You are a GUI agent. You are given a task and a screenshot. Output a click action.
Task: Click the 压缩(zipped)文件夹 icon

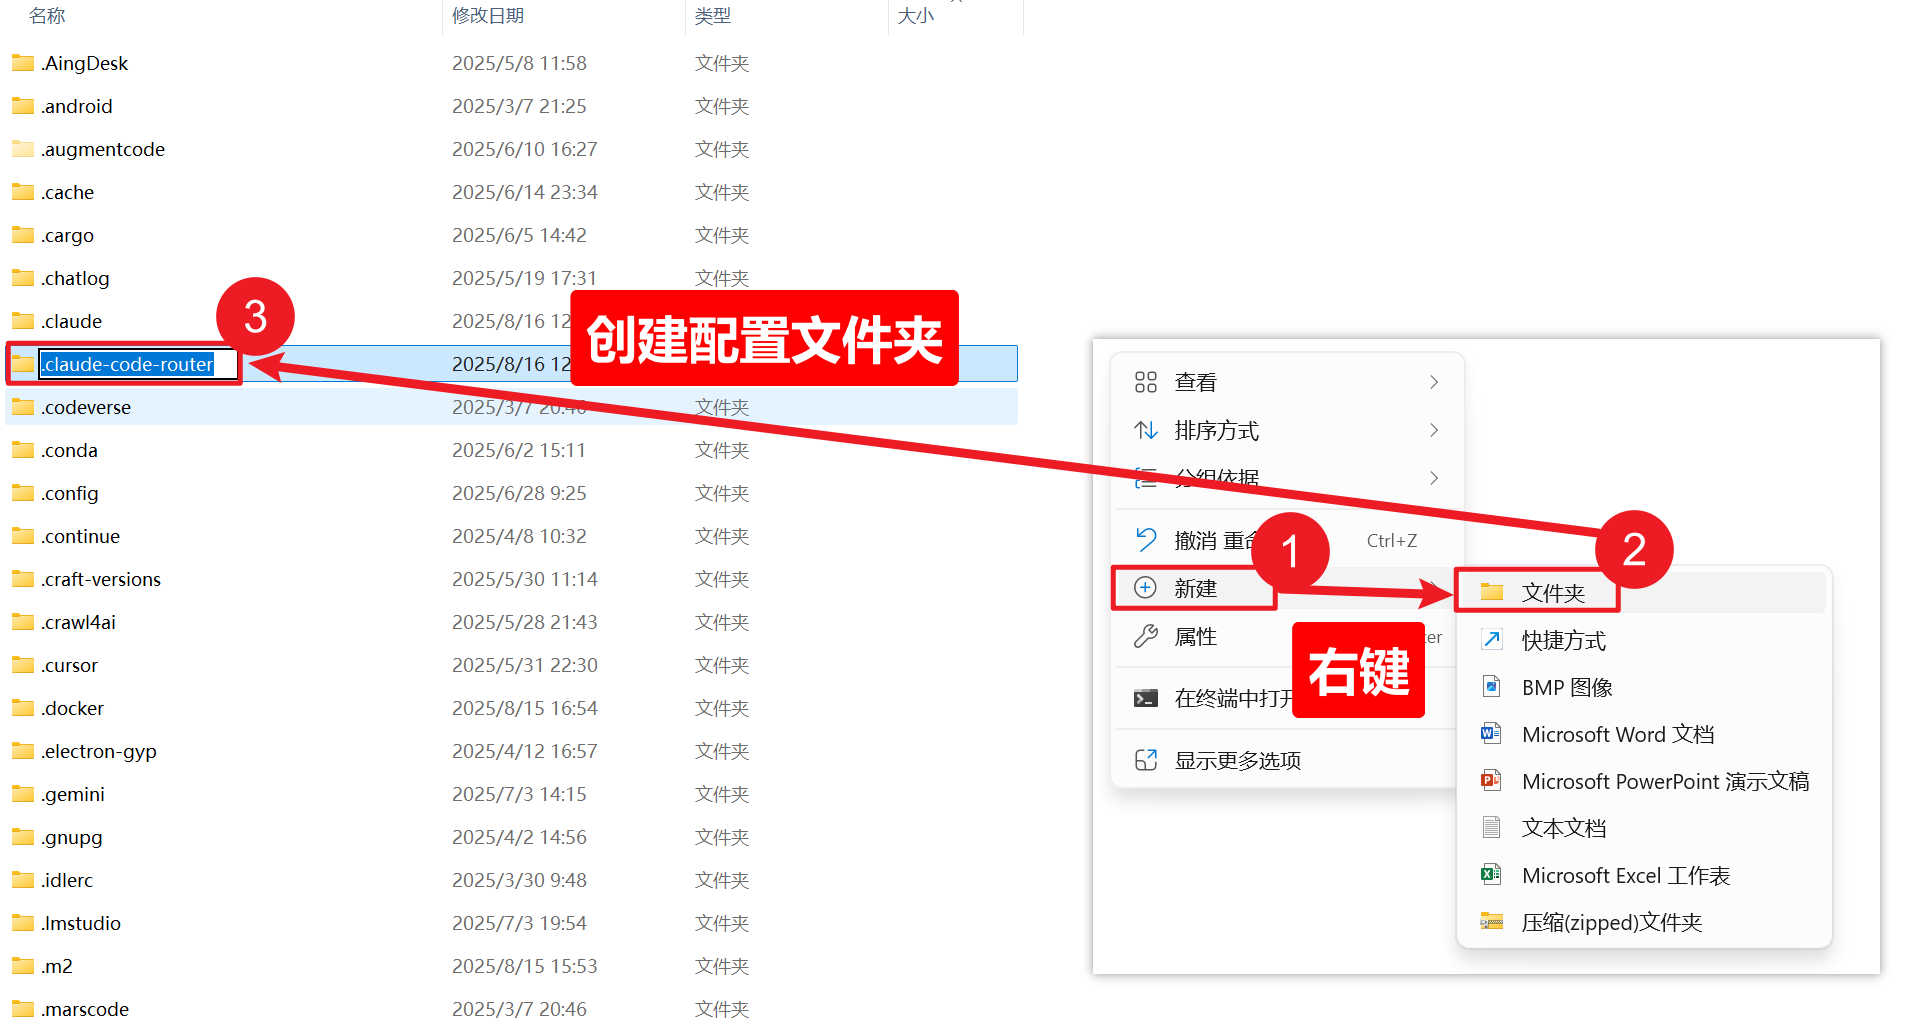1492,921
